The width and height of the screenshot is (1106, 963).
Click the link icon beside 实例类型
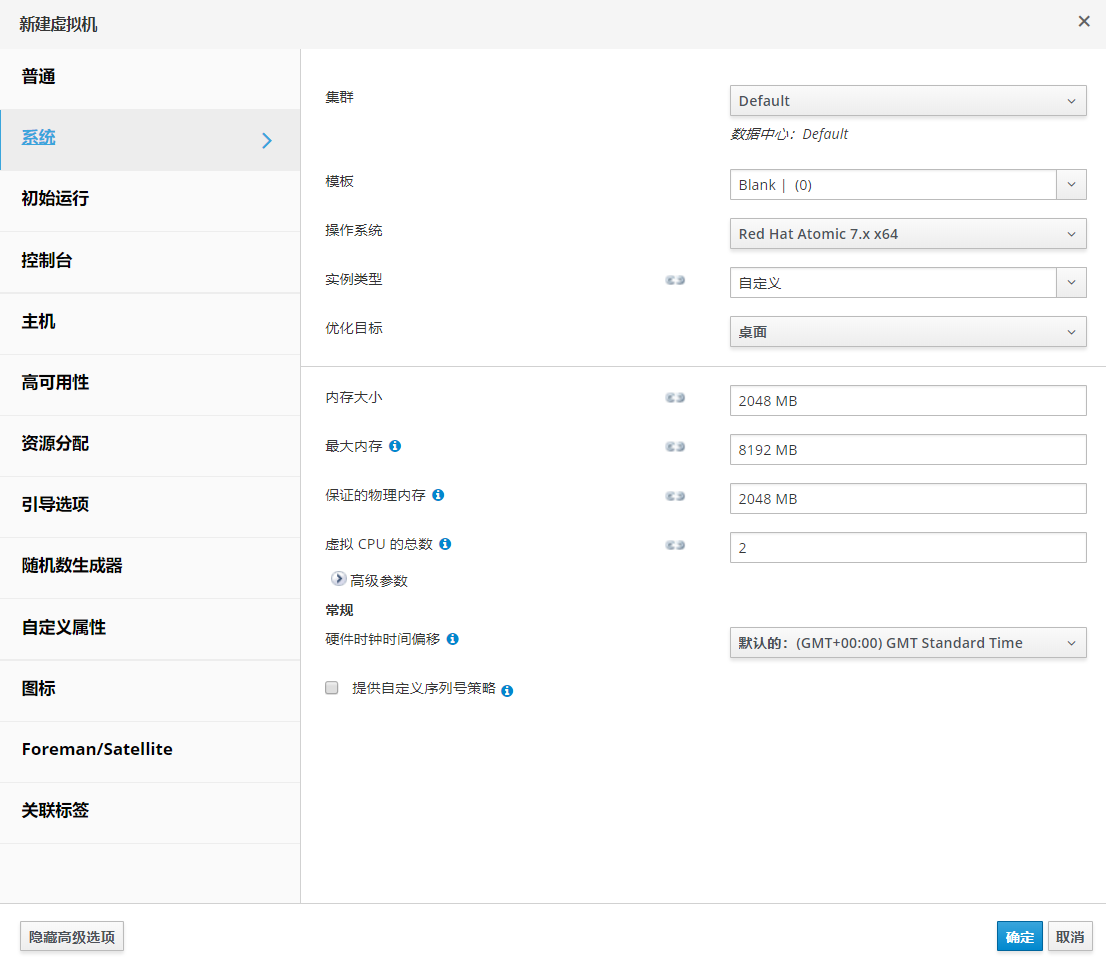click(675, 280)
